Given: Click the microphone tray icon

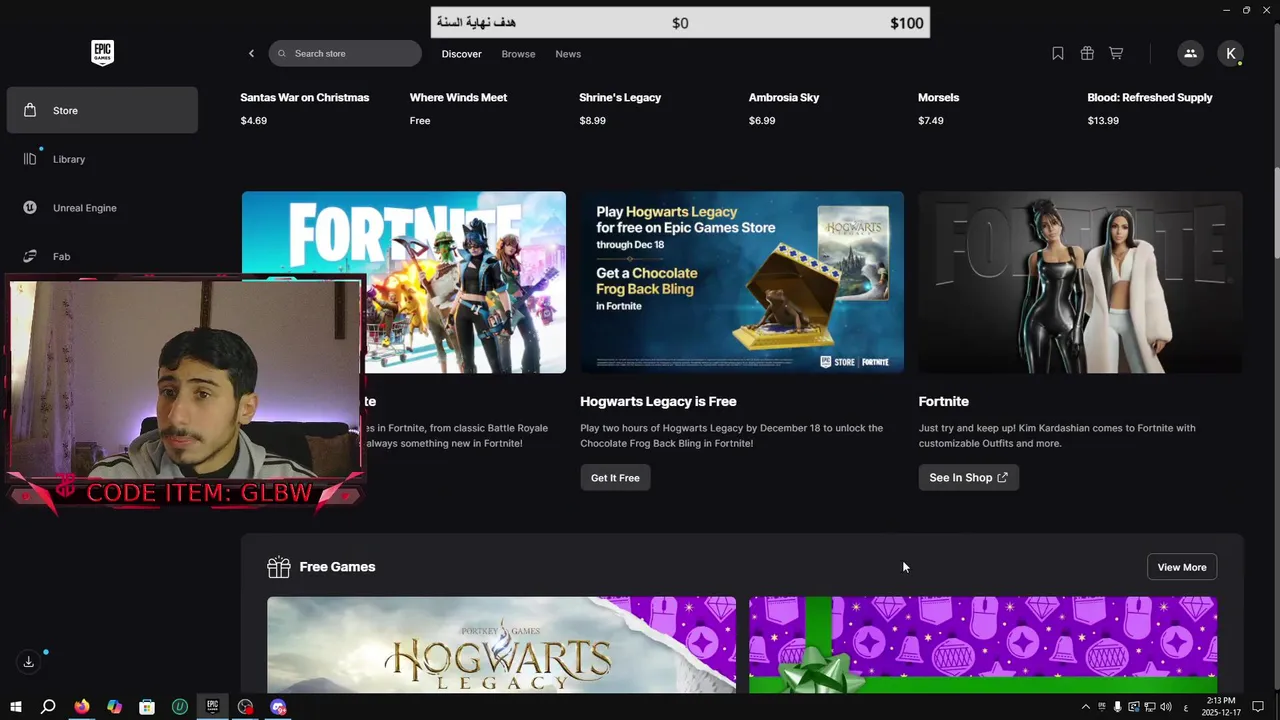Looking at the screenshot, I should [1118, 707].
